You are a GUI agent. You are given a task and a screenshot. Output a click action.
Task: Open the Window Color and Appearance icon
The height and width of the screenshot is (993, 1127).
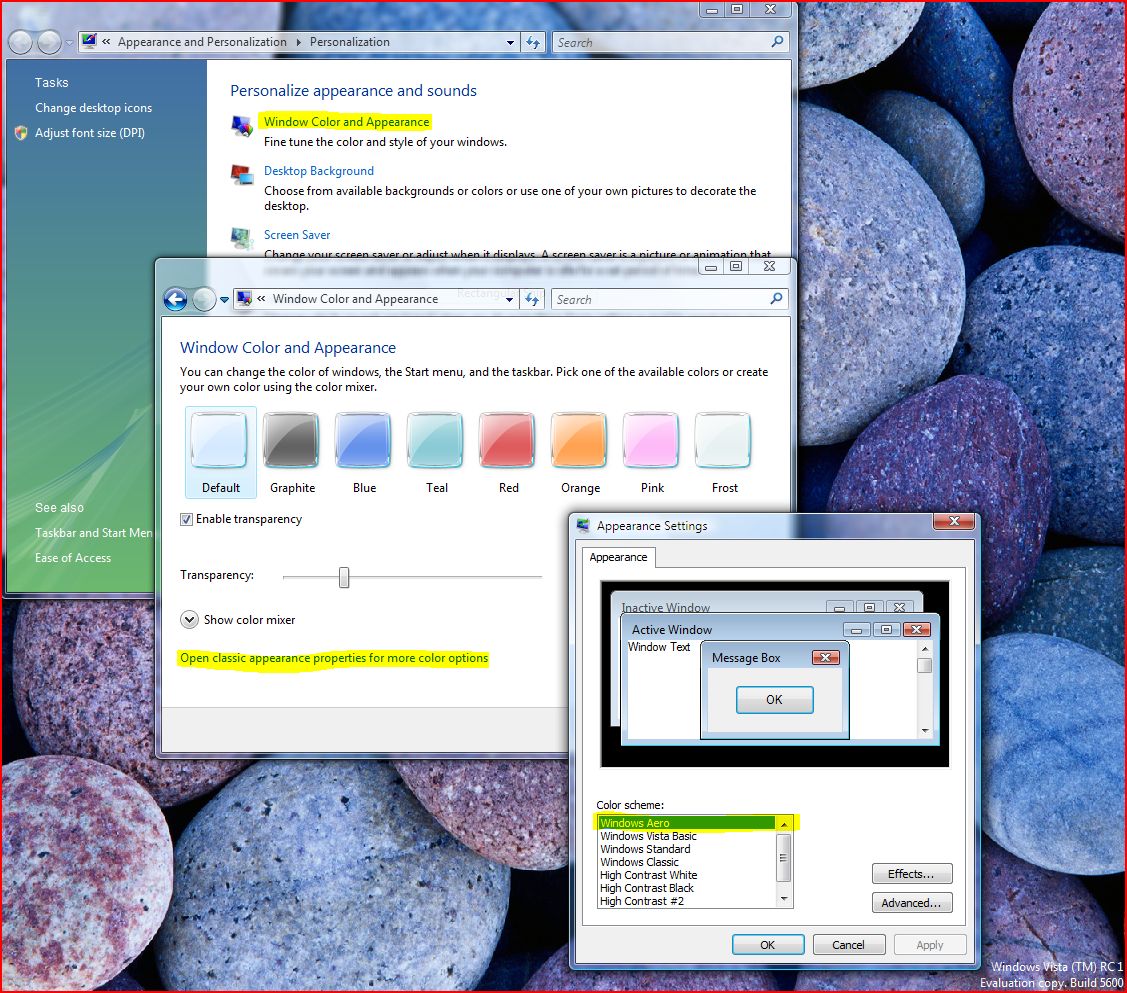coord(242,126)
